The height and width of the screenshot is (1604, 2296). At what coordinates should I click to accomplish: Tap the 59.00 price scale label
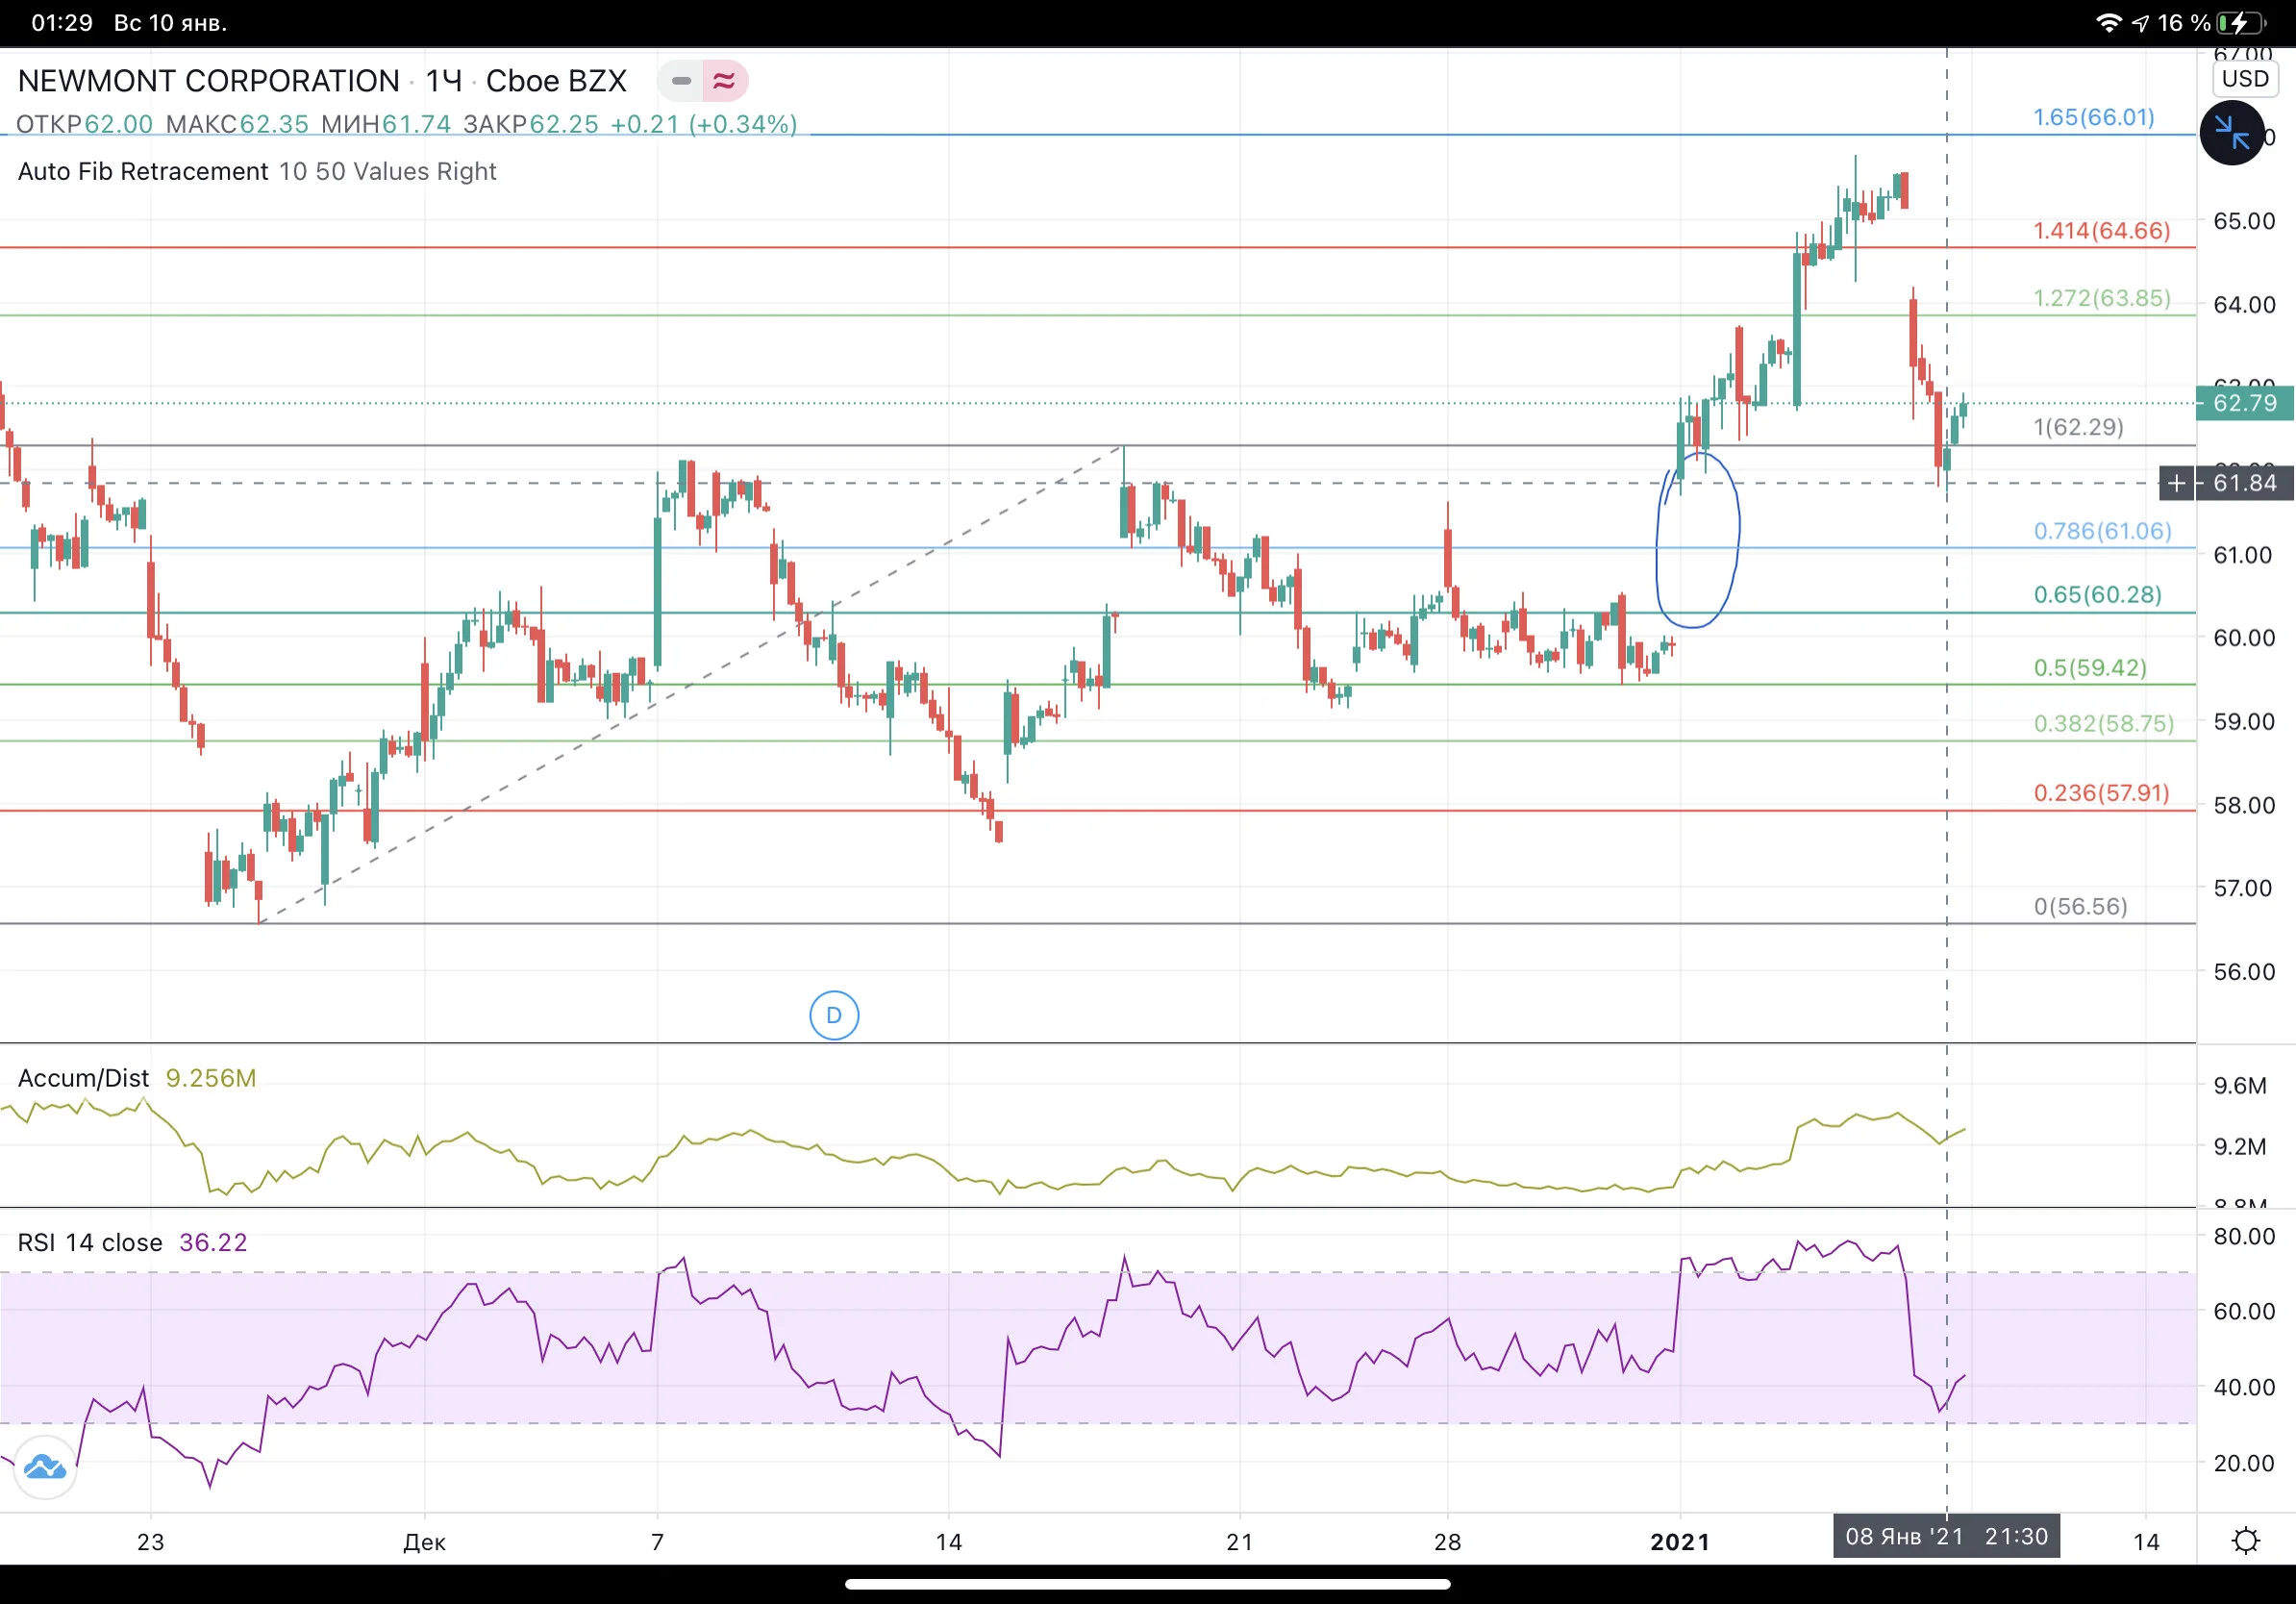2243,722
